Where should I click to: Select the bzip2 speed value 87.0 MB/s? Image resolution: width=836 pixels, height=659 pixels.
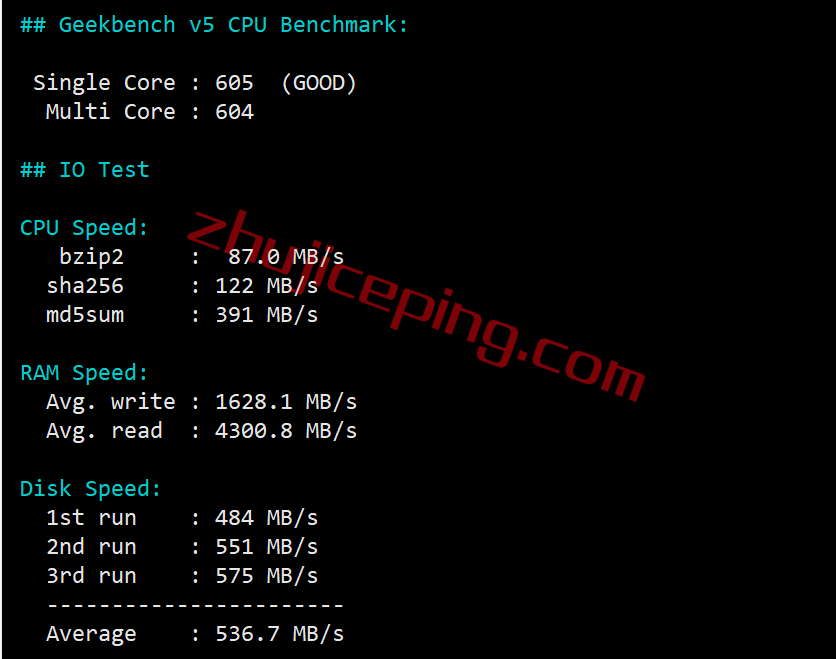click(x=286, y=257)
